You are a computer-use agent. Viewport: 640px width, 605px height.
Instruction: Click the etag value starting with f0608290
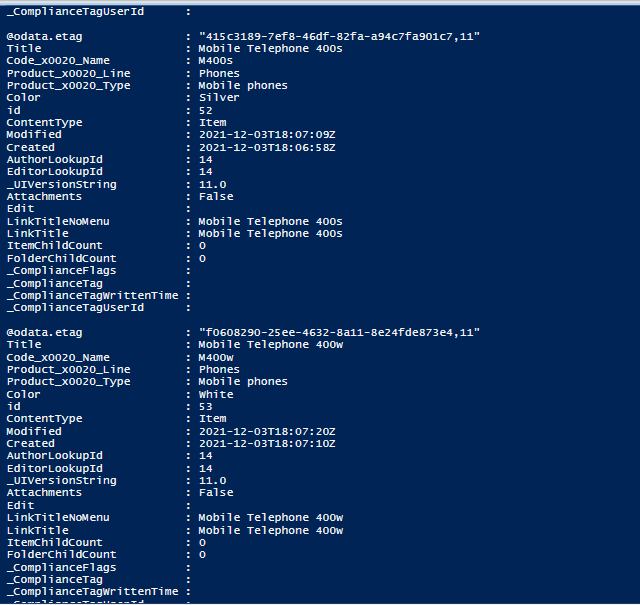click(x=340, y=332)
